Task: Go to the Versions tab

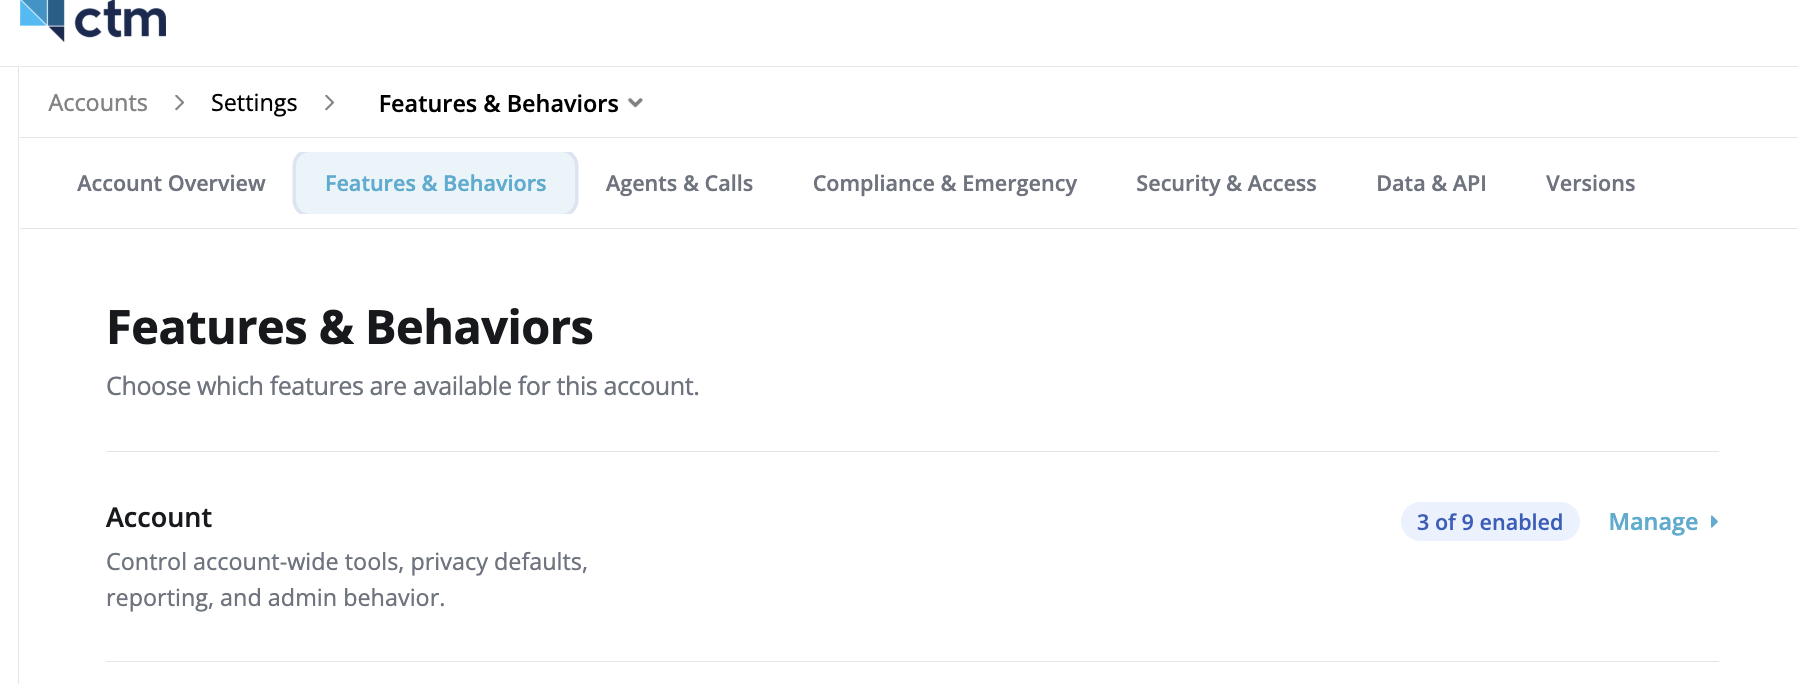Action: pos(1590,183)
